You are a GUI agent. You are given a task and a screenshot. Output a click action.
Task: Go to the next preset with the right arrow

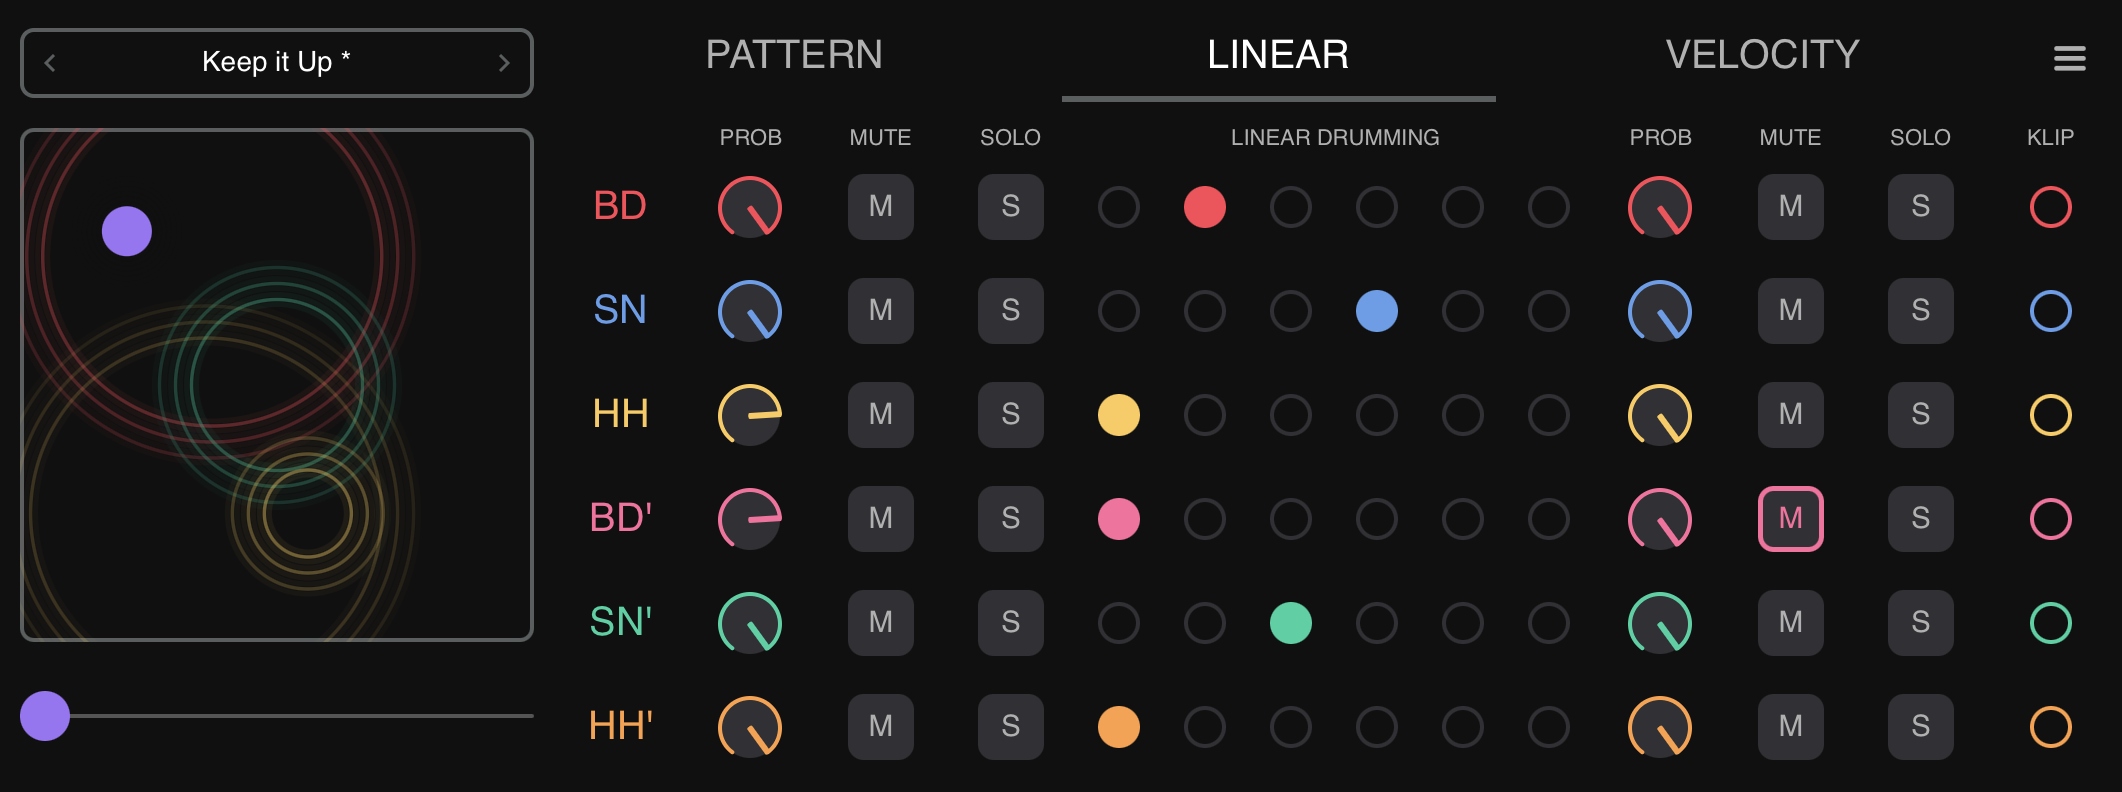[505, 63]
